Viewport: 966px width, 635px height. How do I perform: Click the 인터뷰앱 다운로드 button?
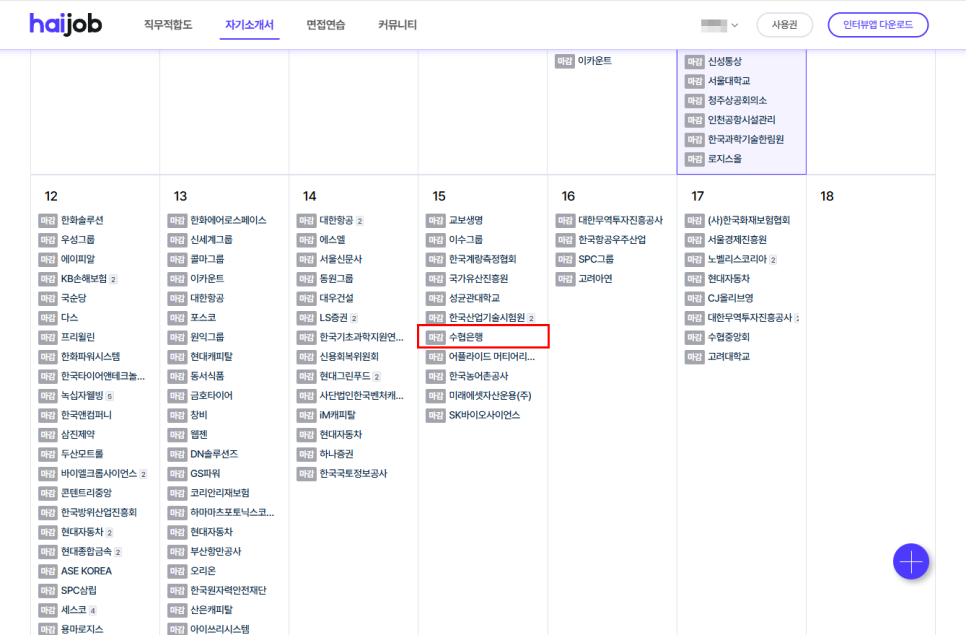coord(877,25)
